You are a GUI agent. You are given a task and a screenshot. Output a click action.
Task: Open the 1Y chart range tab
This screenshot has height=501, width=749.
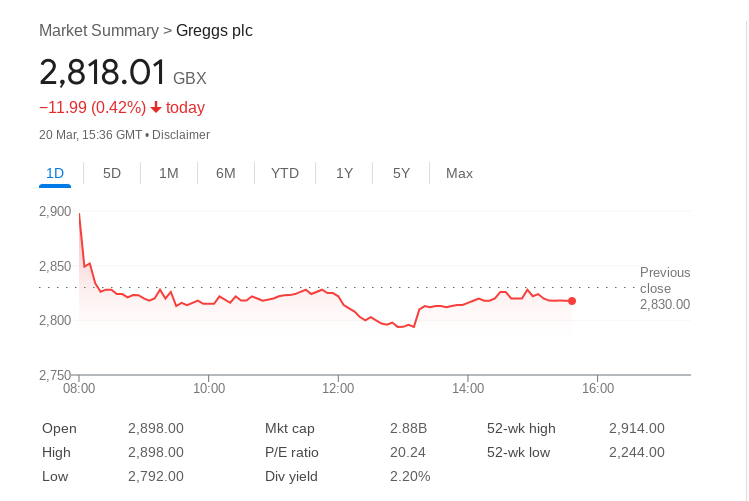[x=345, y=173]
